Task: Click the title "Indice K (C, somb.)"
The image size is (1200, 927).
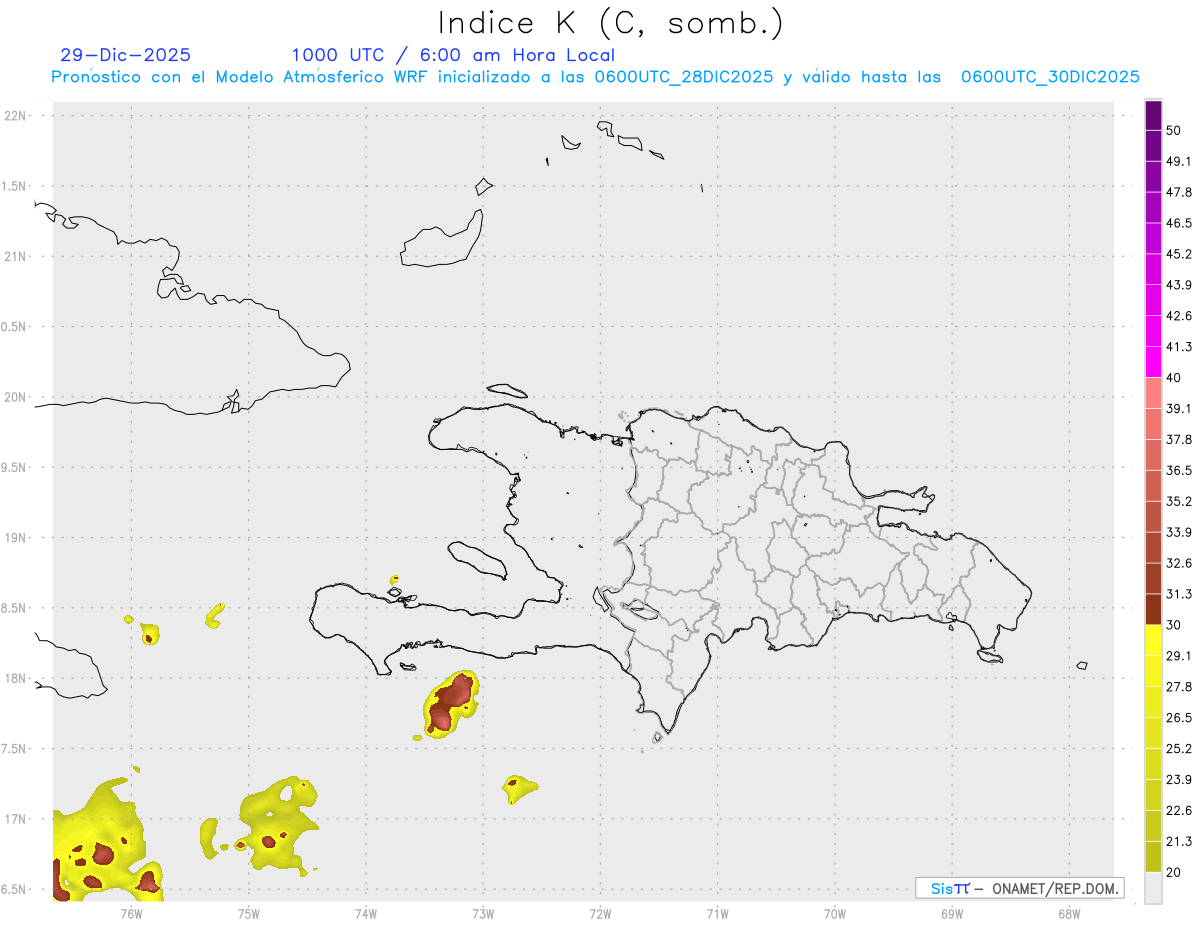Action: click(610, 23)
